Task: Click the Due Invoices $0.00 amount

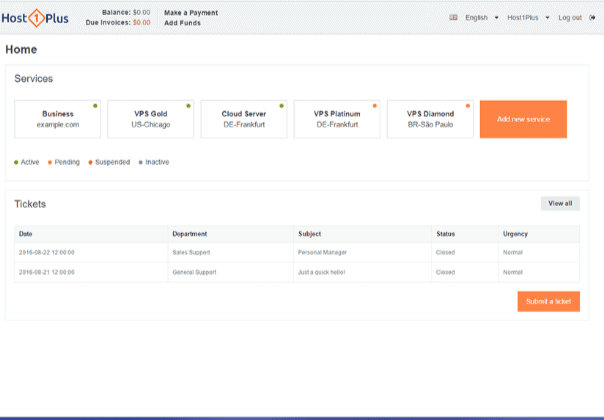Action: [x=141, y=22]
